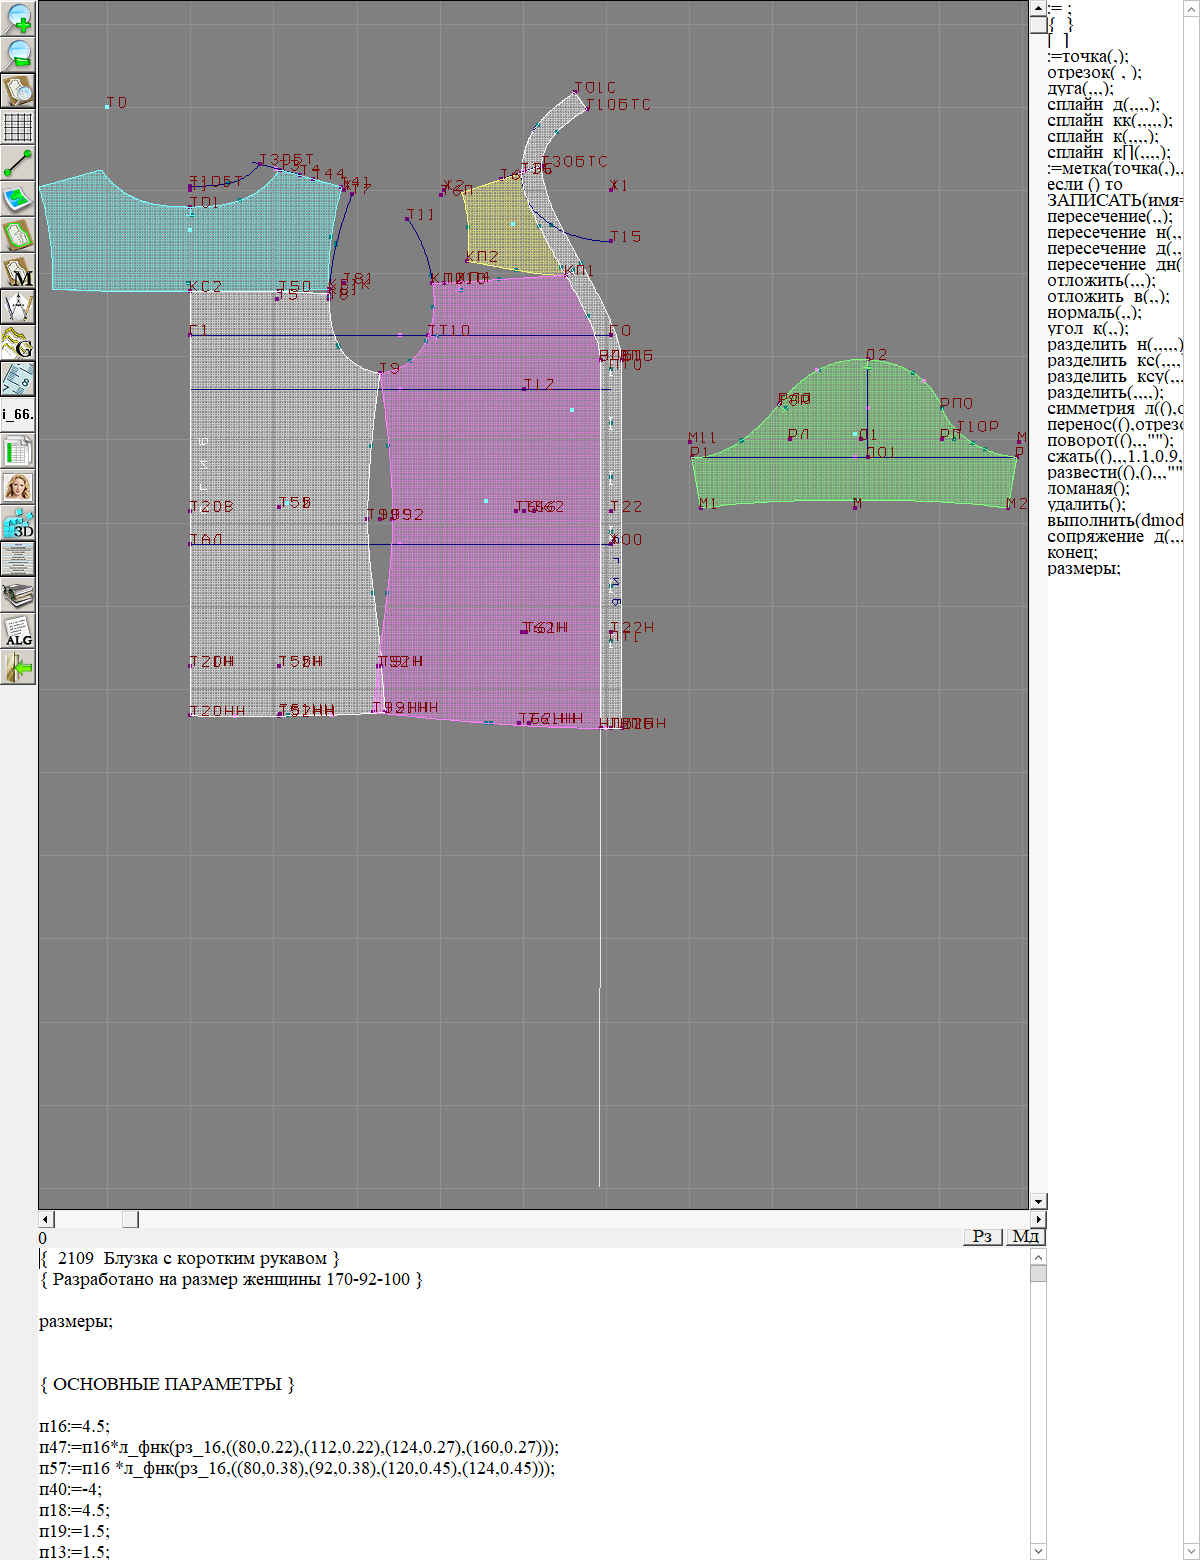Image resolution: width=1200 pixels, height=1560 pixels.
Task: Open the pattern pieces M icon
Action: click(18, 272)
